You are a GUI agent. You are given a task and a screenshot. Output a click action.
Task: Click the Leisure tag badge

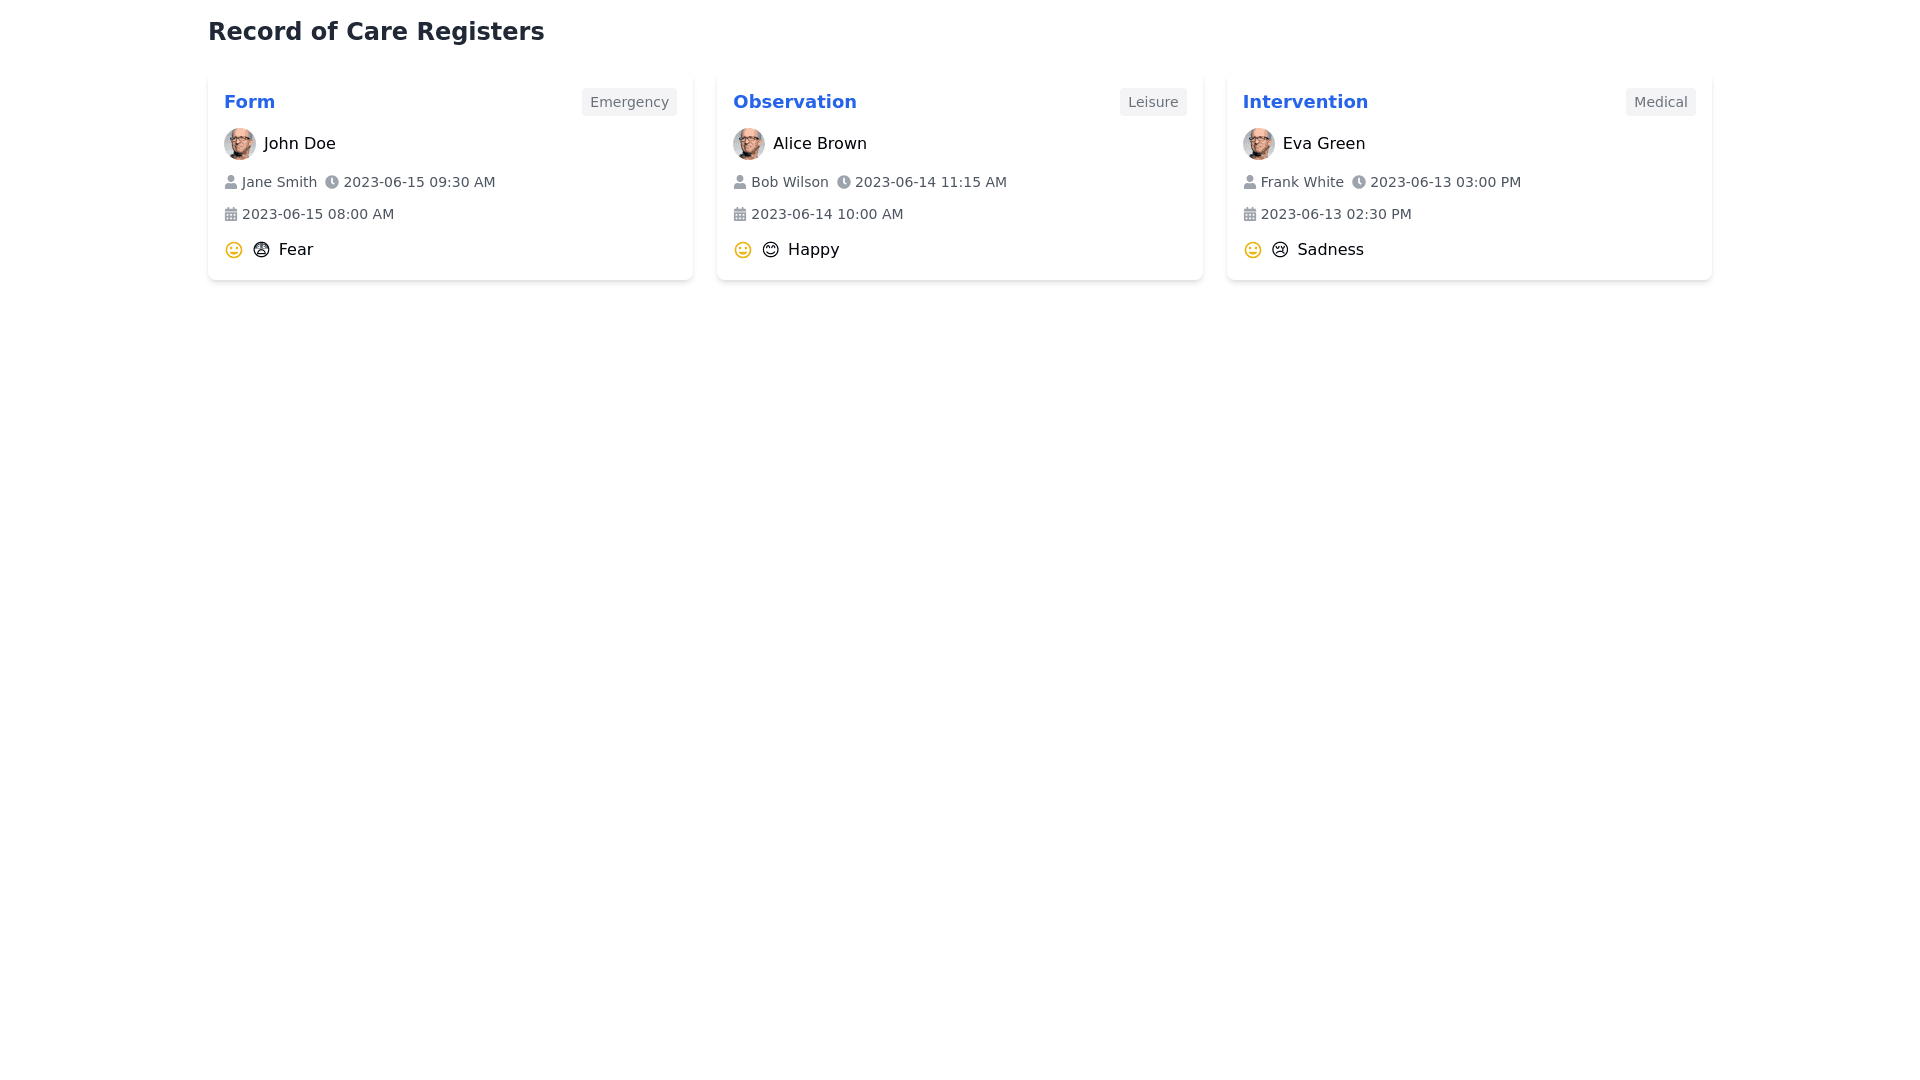1153,102
